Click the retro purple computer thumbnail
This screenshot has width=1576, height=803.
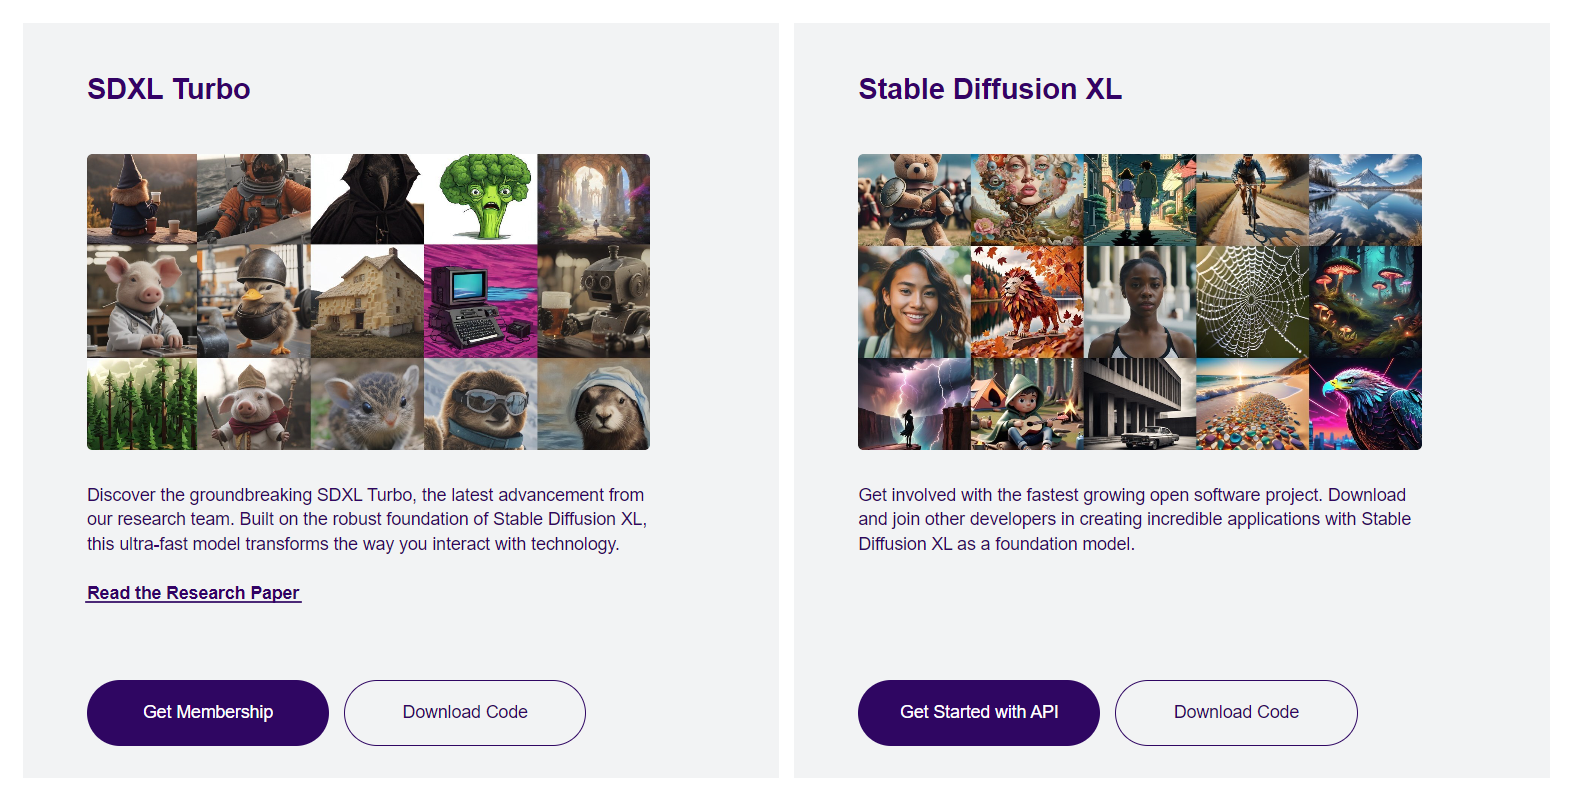click(481, 301)
